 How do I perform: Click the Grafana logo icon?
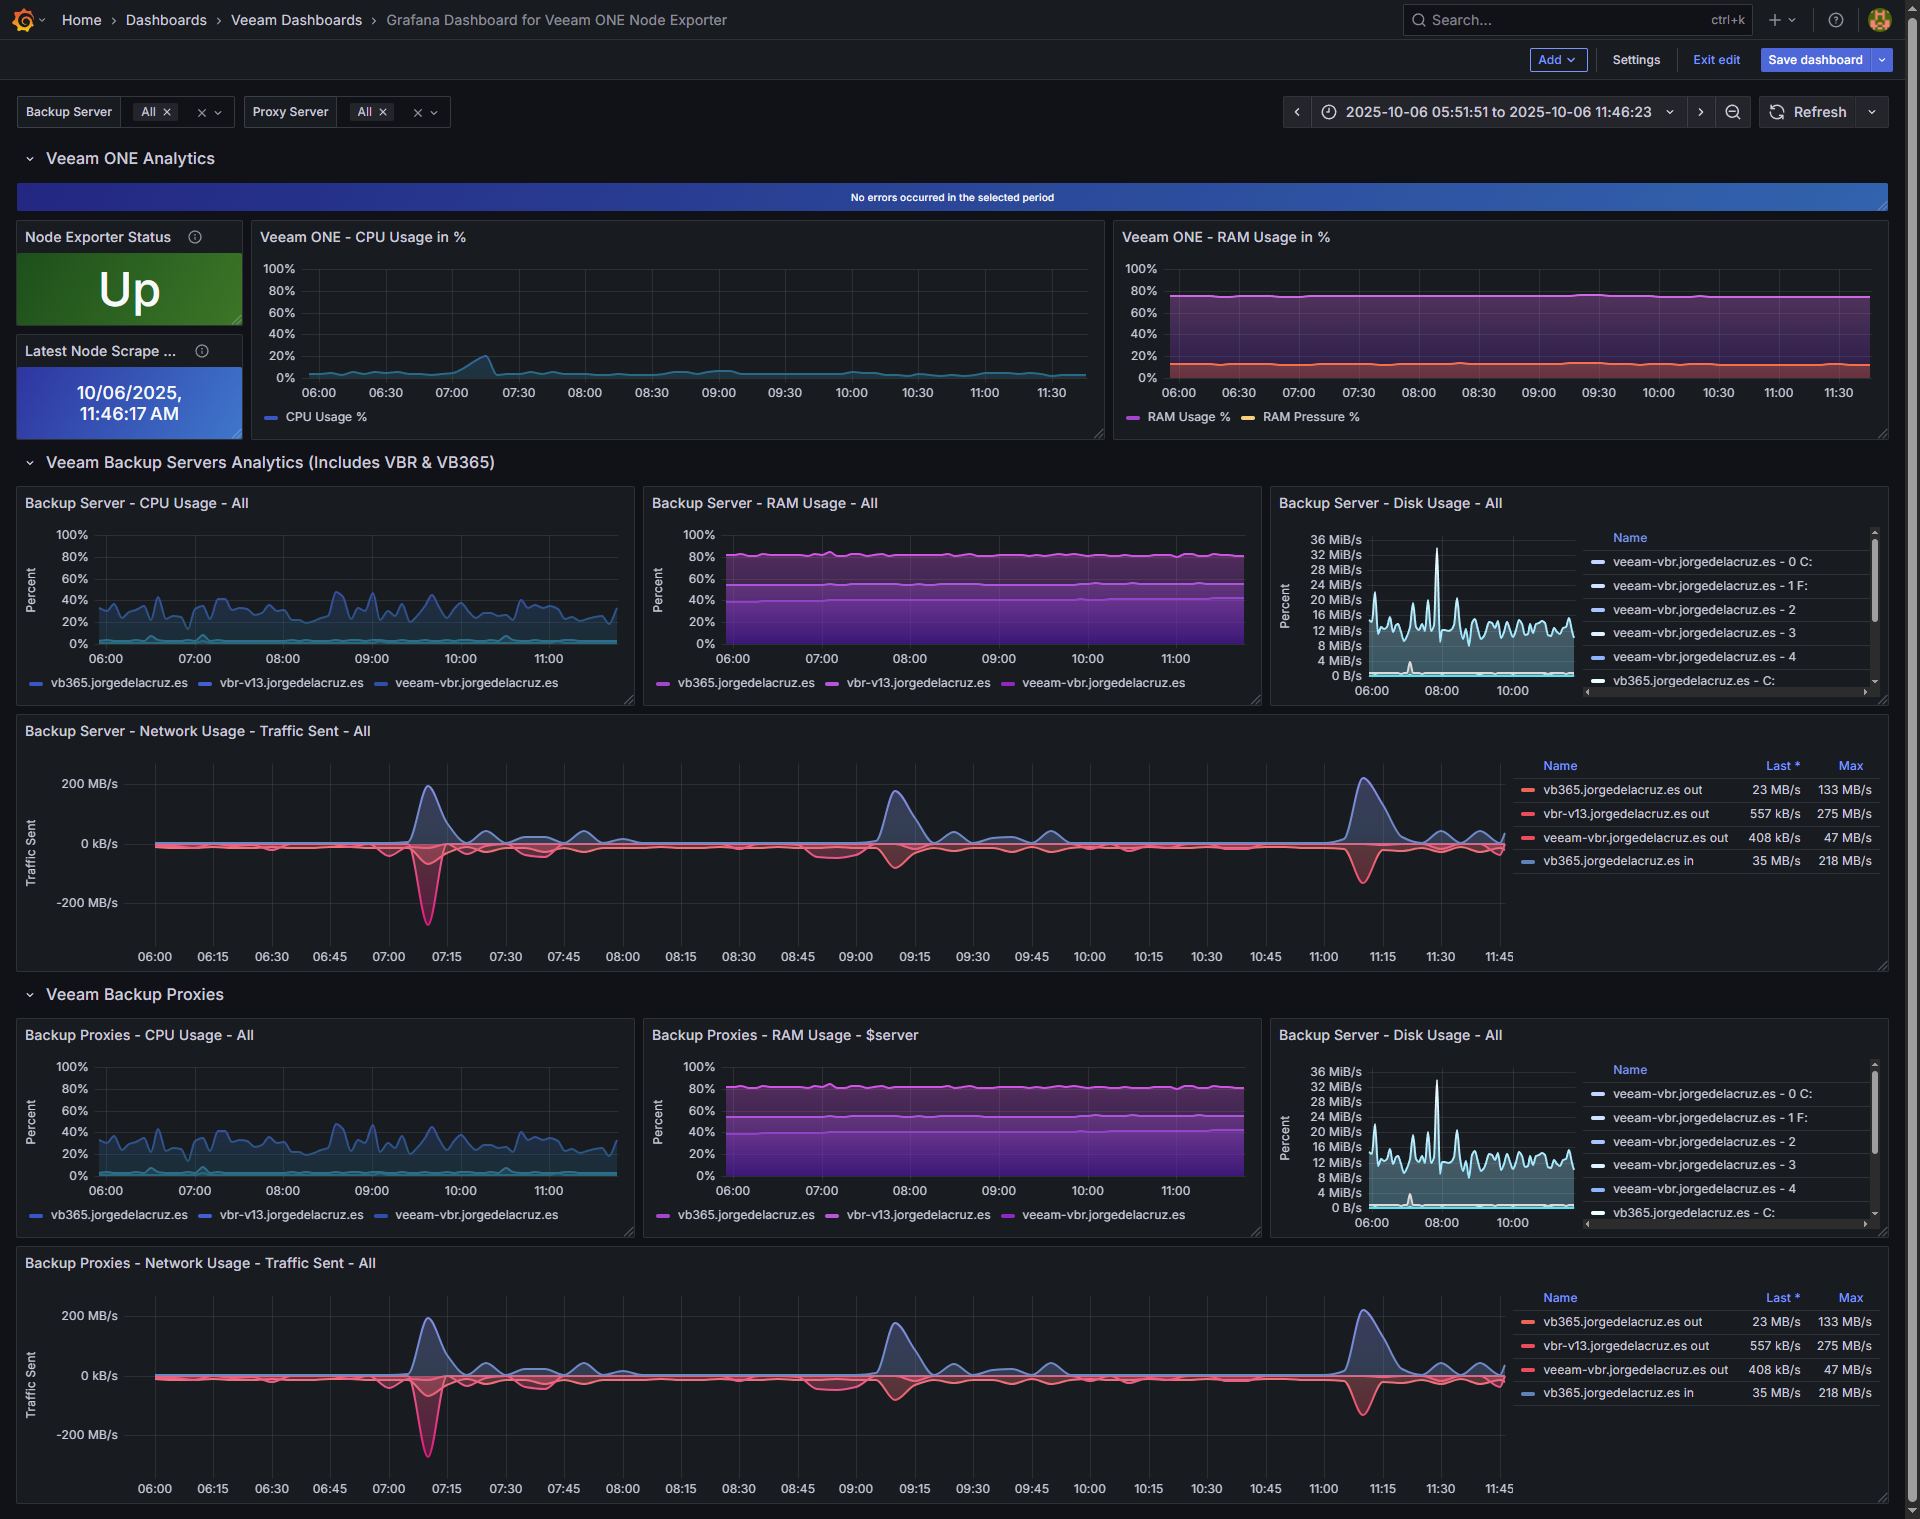[x=23, y=20]
